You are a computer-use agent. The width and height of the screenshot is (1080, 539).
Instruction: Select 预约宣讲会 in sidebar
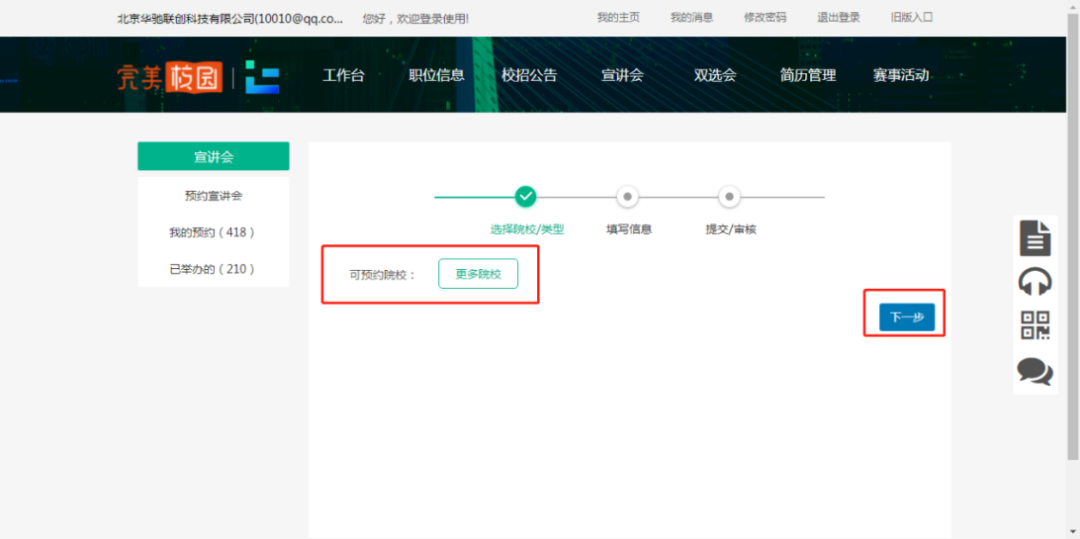(214, 196)
